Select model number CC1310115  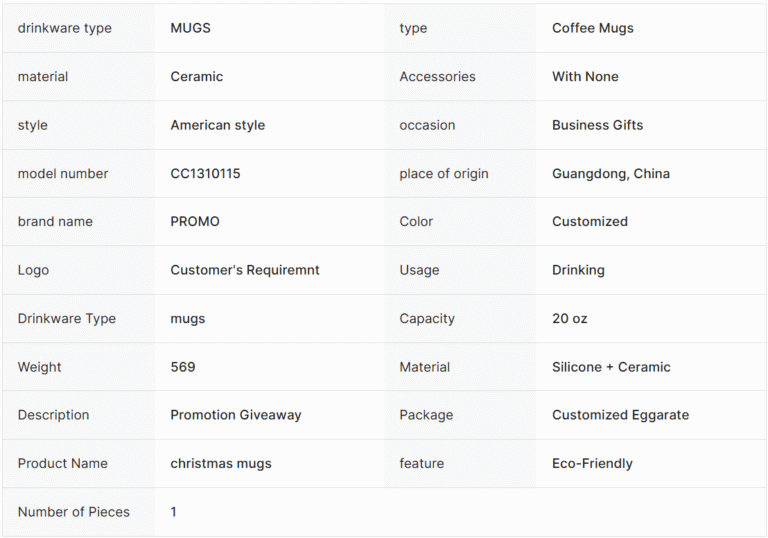tap(205, 173)
